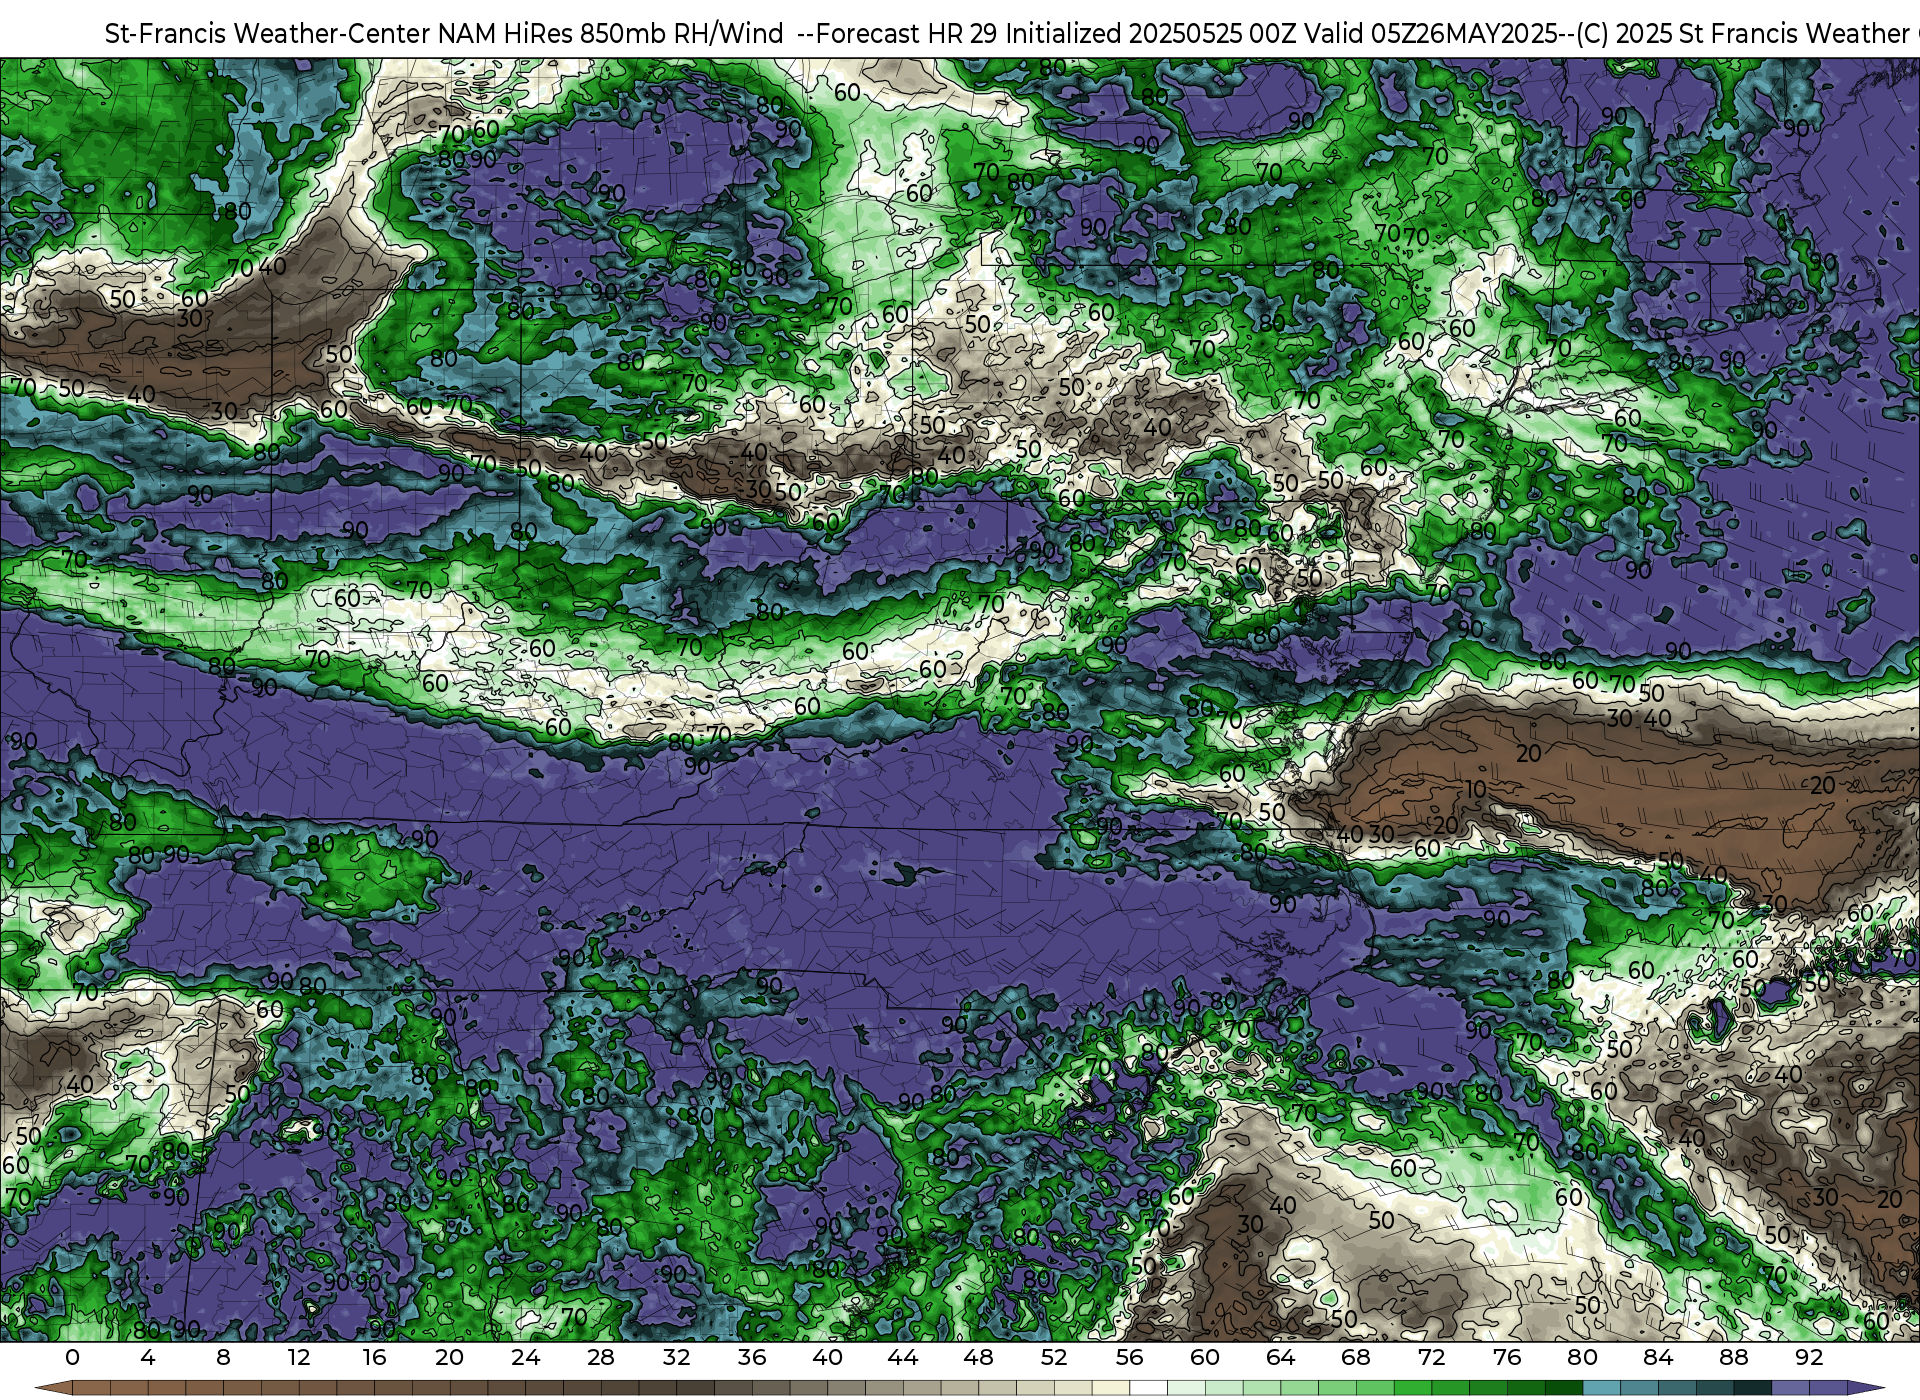Click the first brown colorbar swatch below 0
1920x1400 pixels.
pos(91,1389)
